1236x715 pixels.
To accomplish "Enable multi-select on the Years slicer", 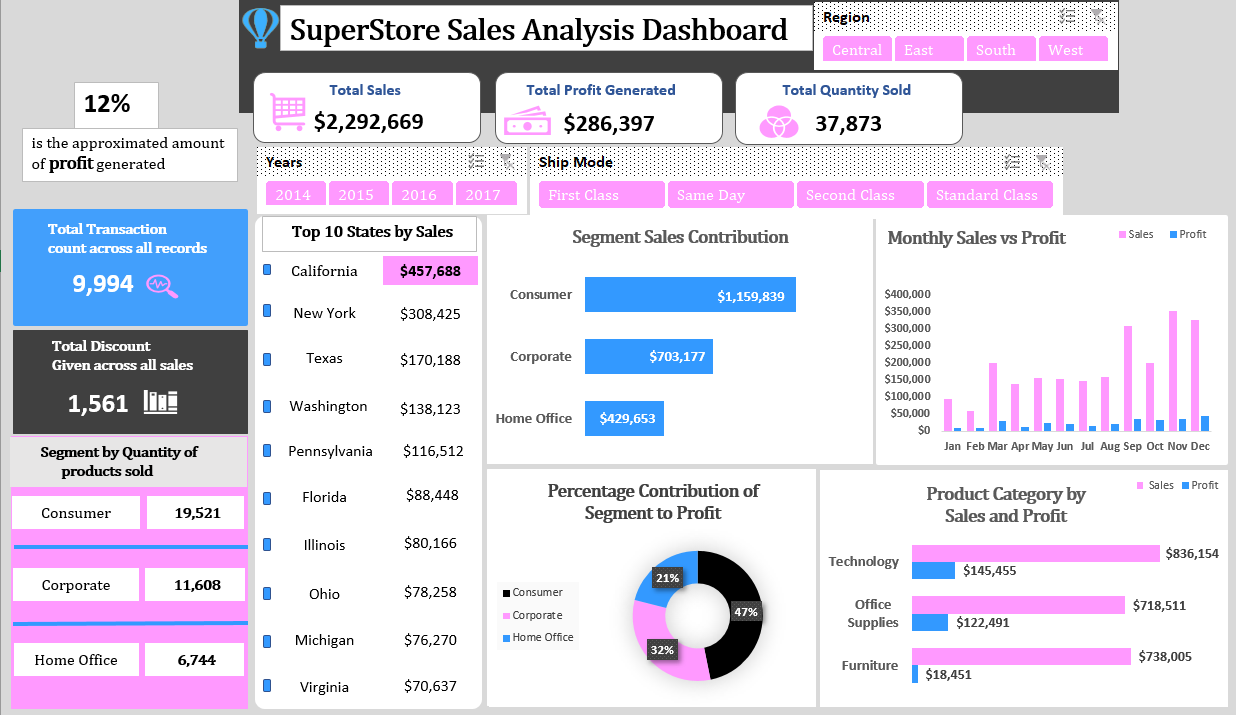I will (x=477, y=162).
